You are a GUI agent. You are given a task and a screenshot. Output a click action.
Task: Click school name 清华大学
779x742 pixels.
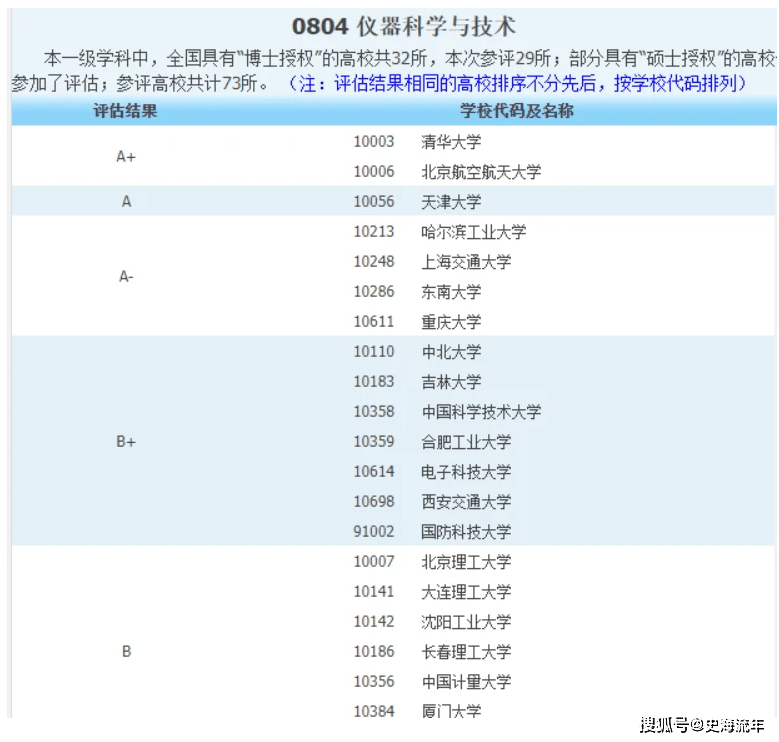[x=451, y=142]
